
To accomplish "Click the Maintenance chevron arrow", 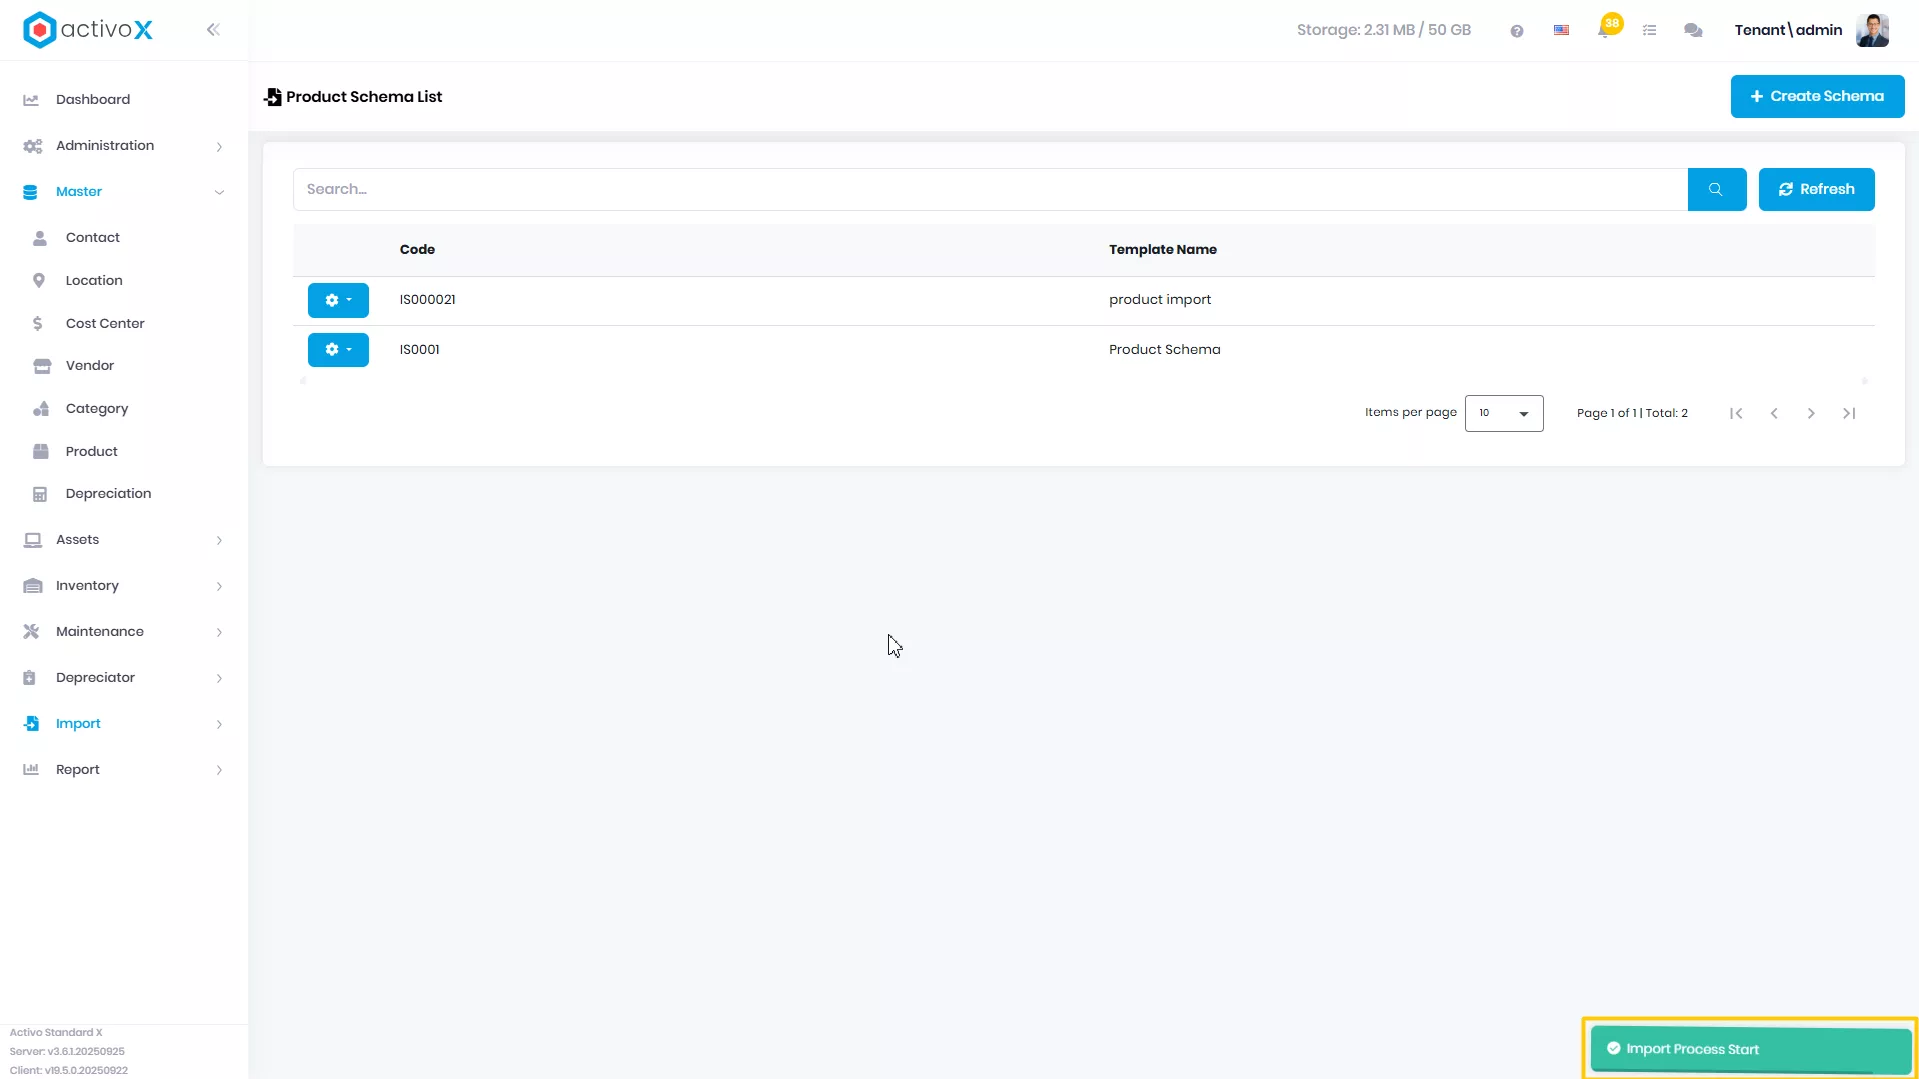I will [219, 632].
